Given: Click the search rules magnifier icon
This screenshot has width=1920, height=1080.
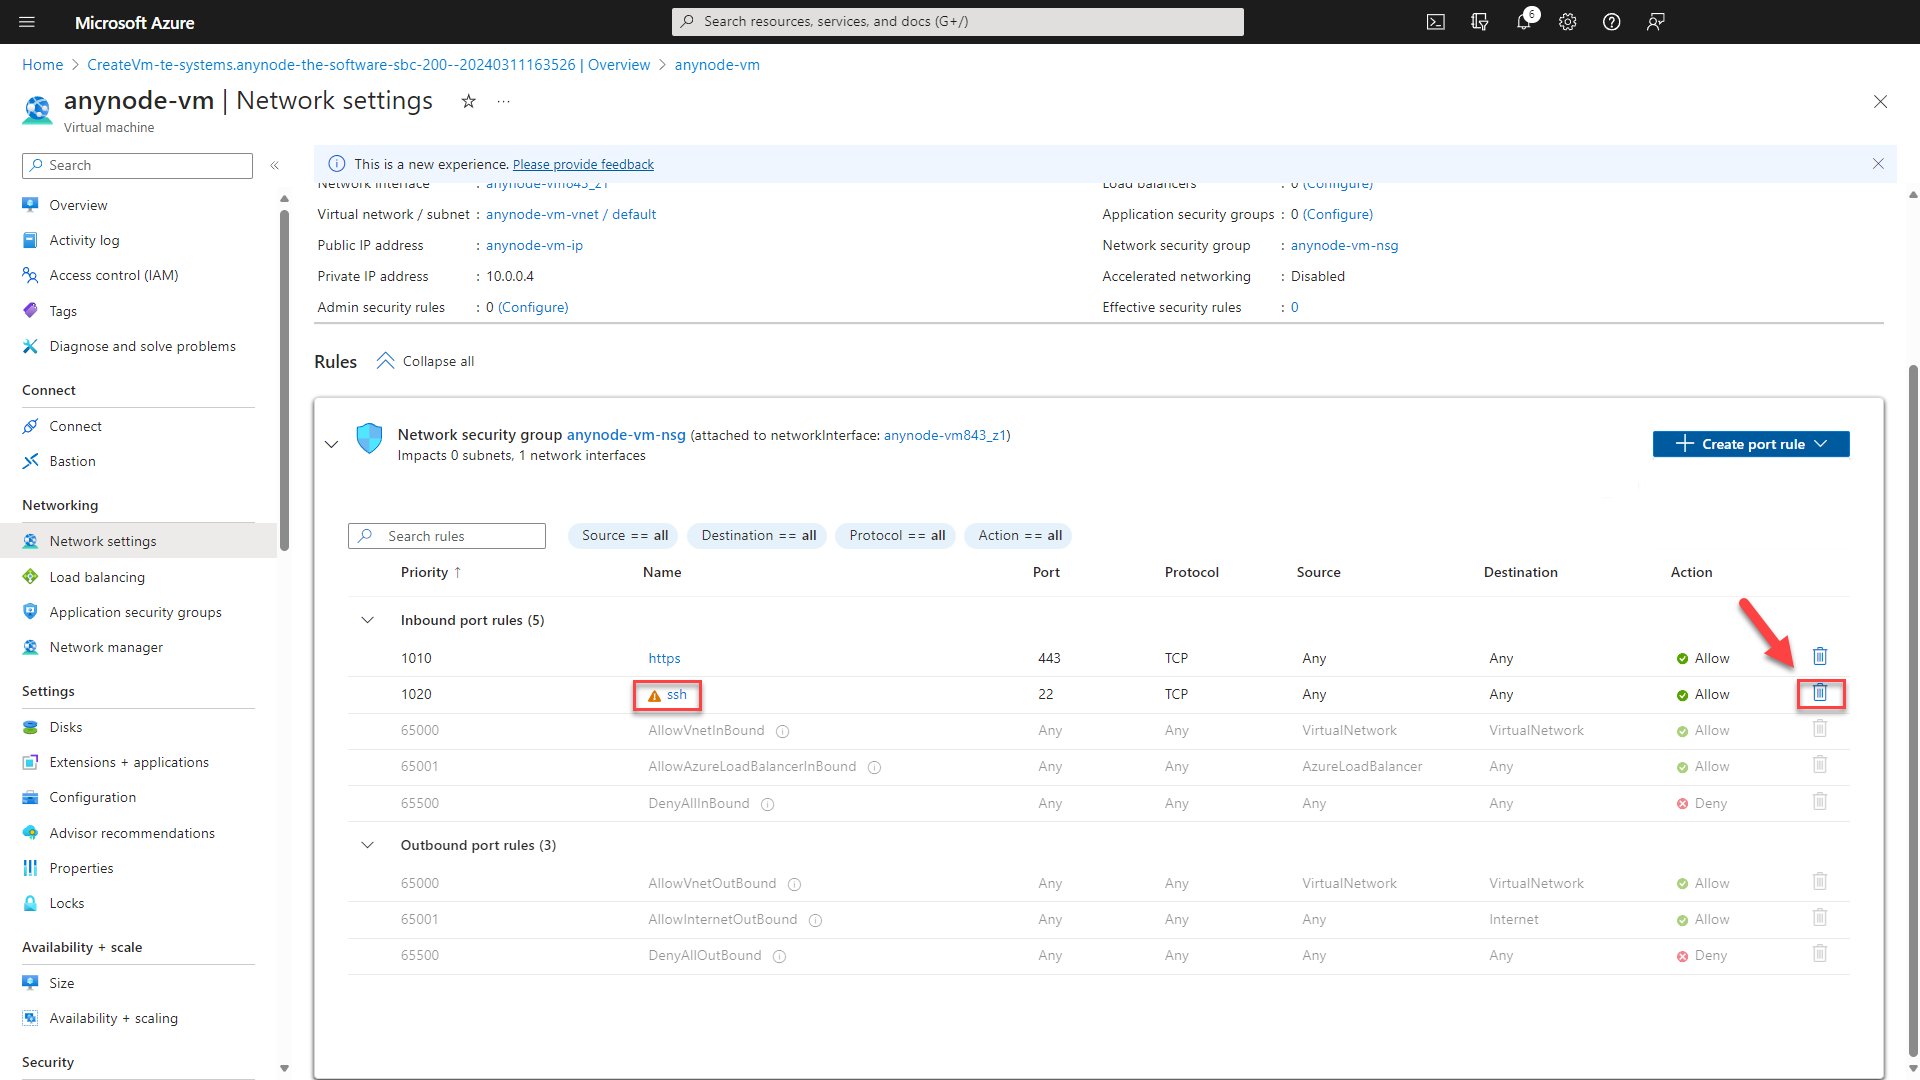Looking at the screenshot, I should pyautogui.click(x=367, y=535).
